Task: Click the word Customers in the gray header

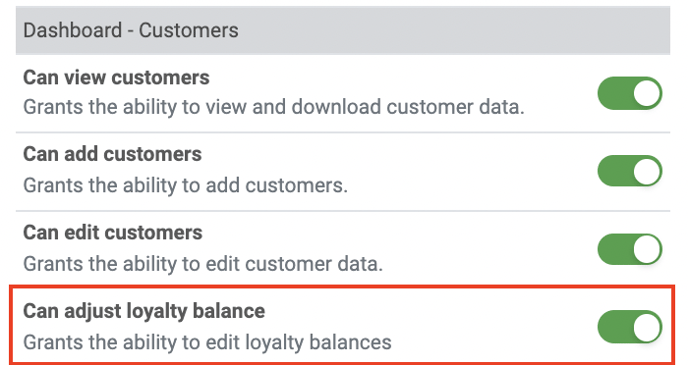Action: click(x=189, y=30)
